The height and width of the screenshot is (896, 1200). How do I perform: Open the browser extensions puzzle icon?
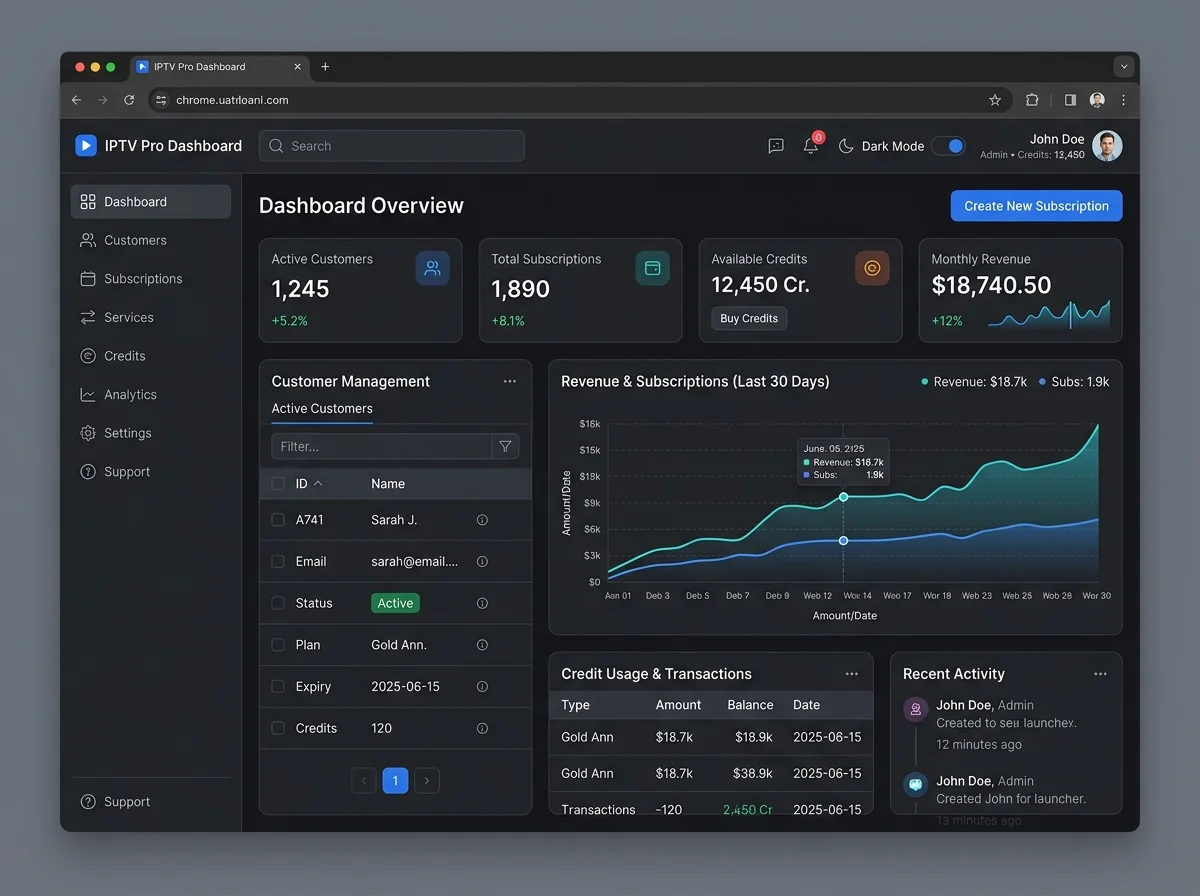(x=1032, y=100)
